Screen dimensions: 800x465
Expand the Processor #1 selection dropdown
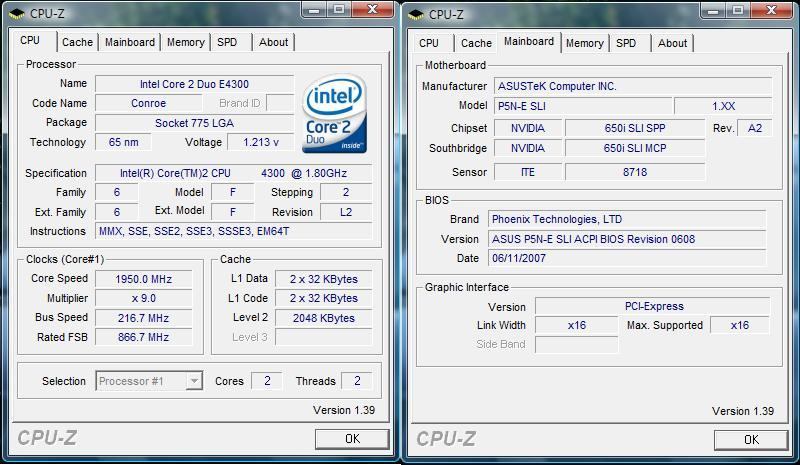coord(194,381)
